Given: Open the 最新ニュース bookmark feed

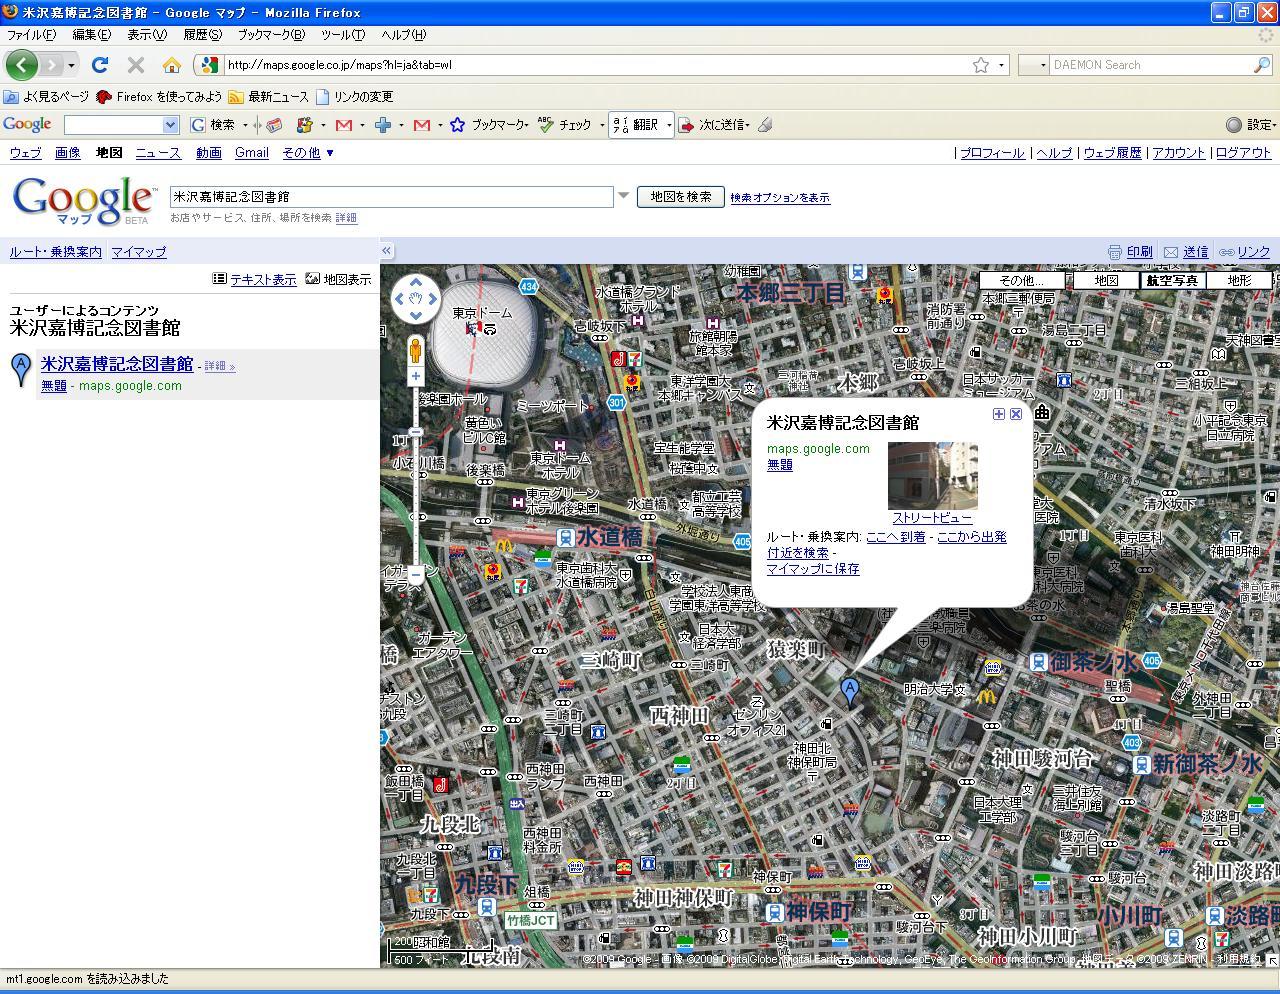Looking at the screenshot, I should click(x=268, y=97).
